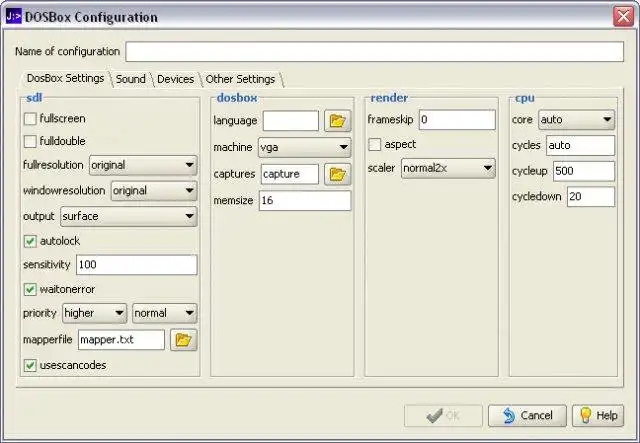Image resolution: width=640 pixels, height=443 pixels.
Task: Uncheck the waitonerror option
Action: pos(30,289)
